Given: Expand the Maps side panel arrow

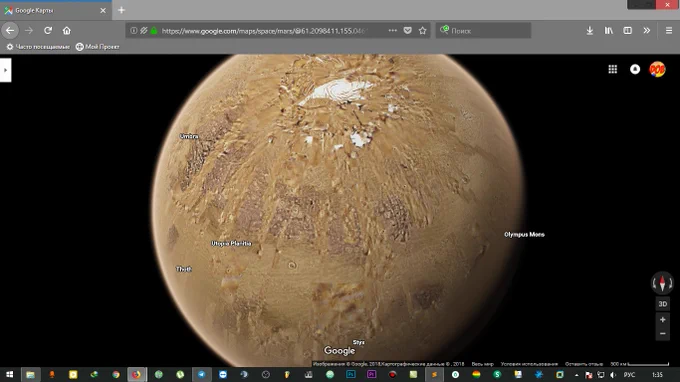Looking at the screenshot, I should tap(5, 70).
